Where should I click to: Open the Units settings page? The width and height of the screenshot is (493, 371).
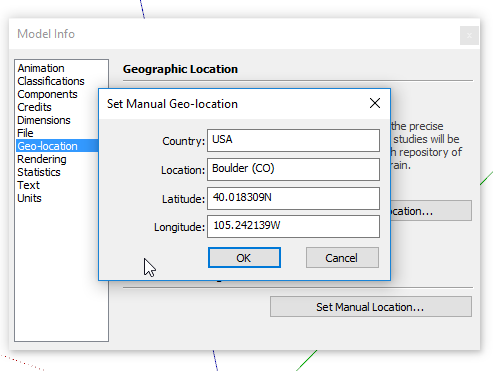point(29,198)
